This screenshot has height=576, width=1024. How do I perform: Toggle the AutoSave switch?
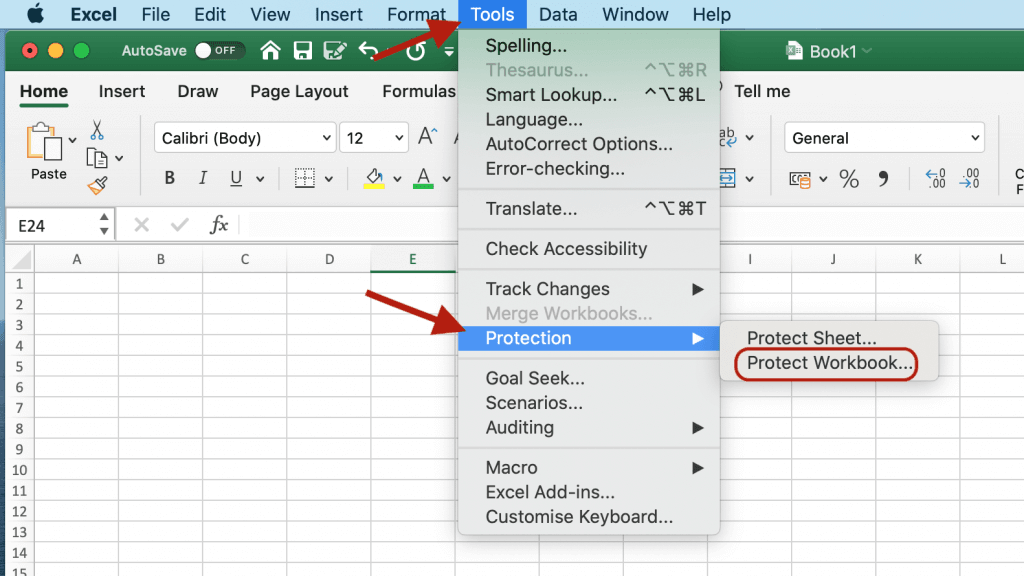[x=217, y=50]
